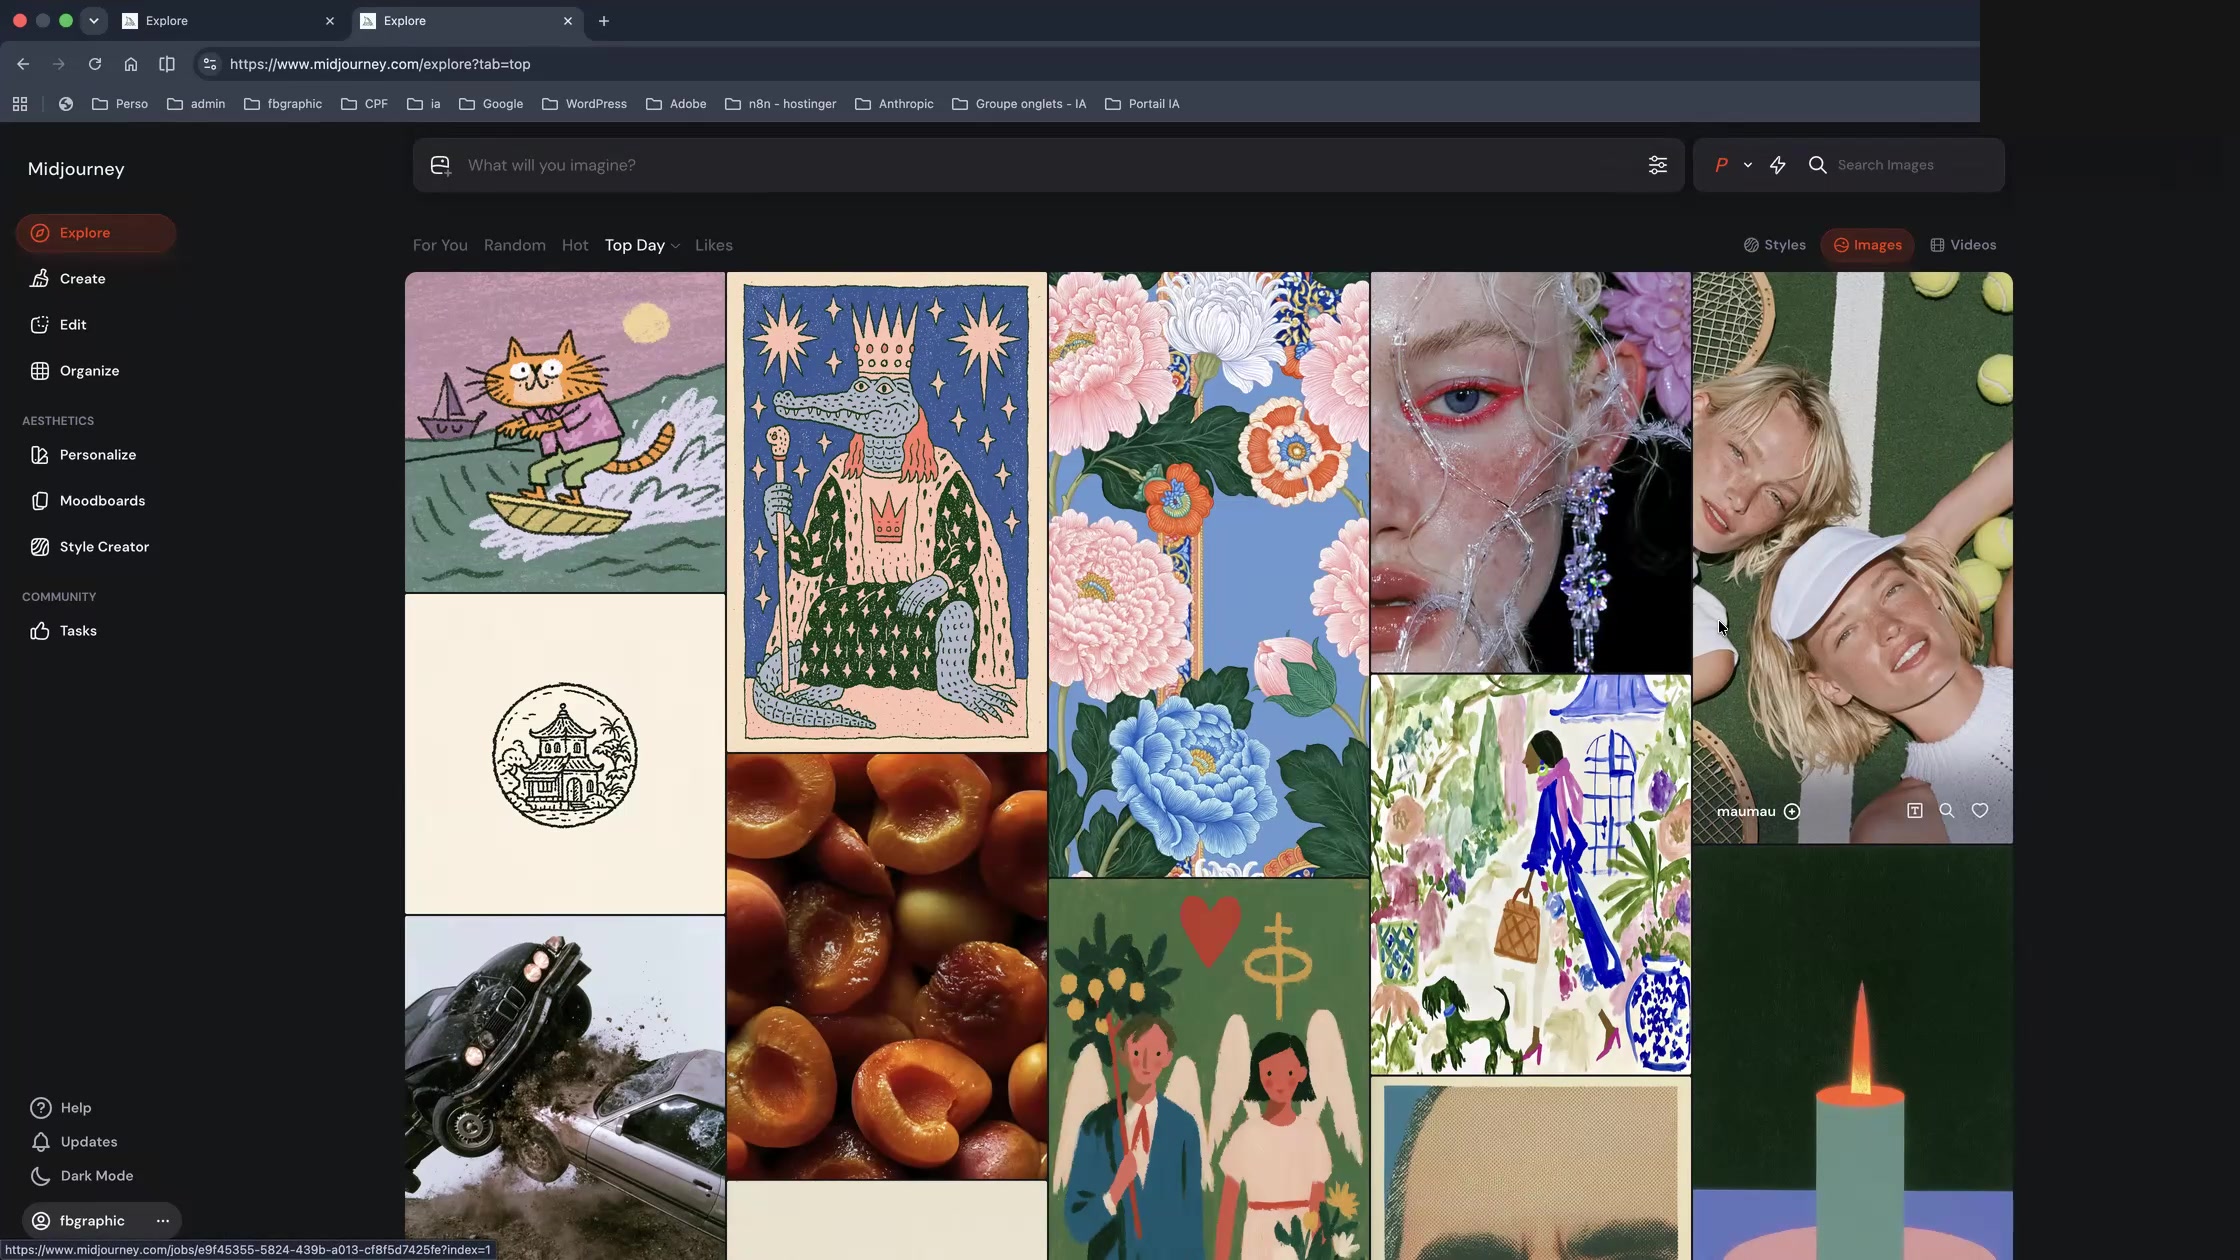The image size is (2240, 1260).
Task: Open the floral peony pattern image
Action: click(x=1209, y=575)
